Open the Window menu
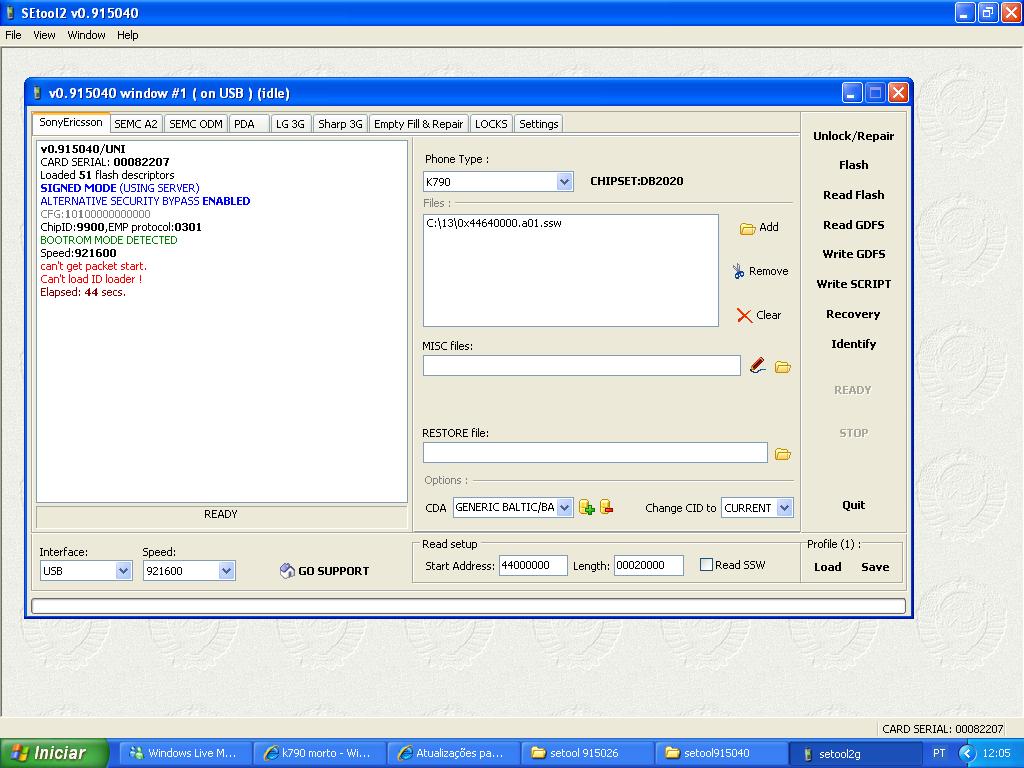Viewport: 1024px width, 768px height. pyautogui.click(x=86, y=35)
